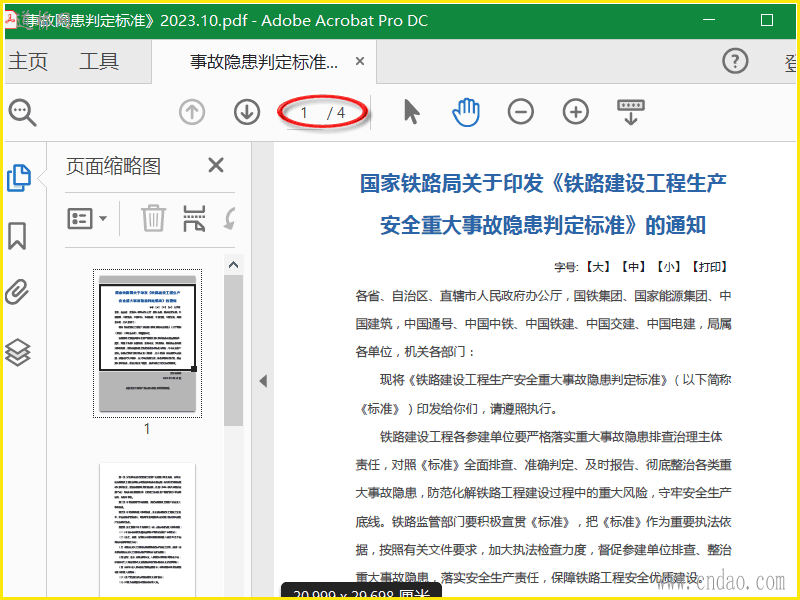The image size is (800, 600).
Task: Toggle the page thumbnails panel icon
Action: [x=19, y=178]
